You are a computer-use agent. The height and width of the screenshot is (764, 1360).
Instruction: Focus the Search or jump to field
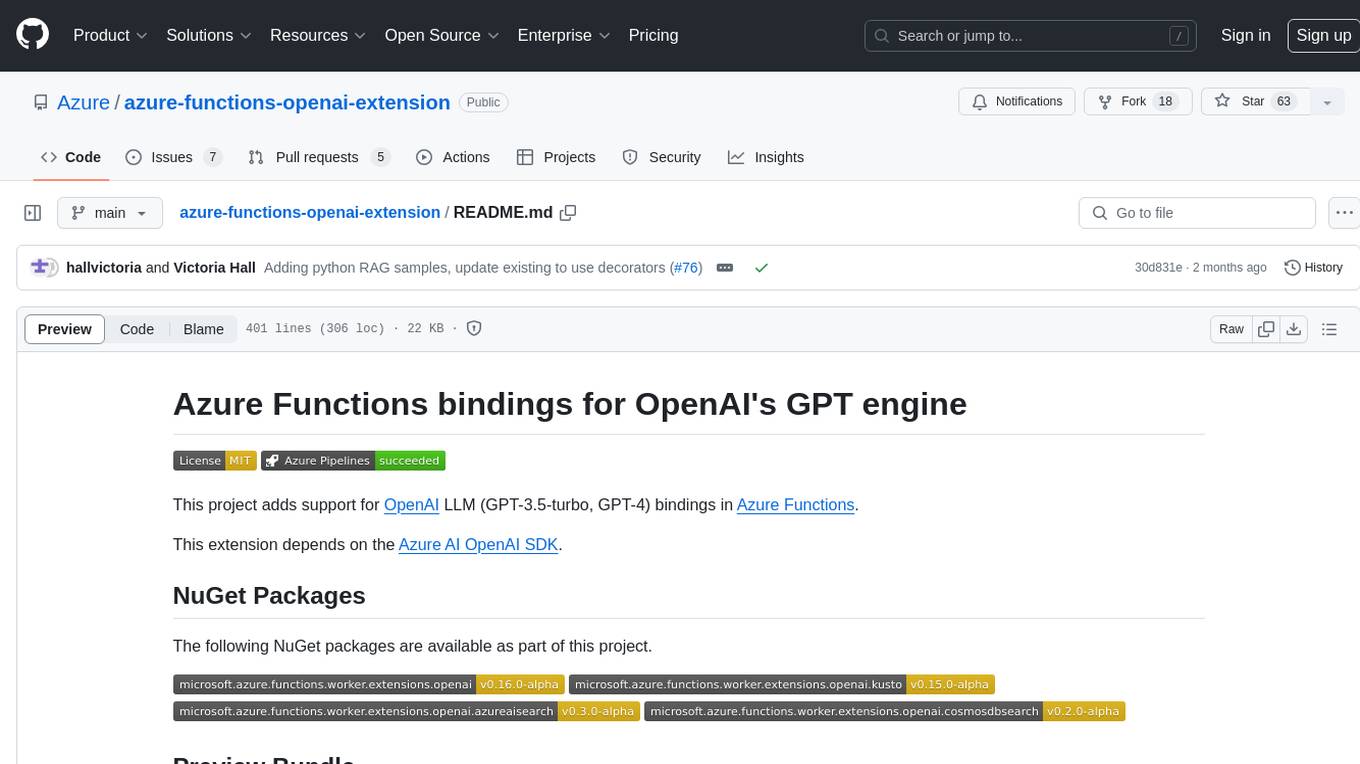(x=1031, y=35)
